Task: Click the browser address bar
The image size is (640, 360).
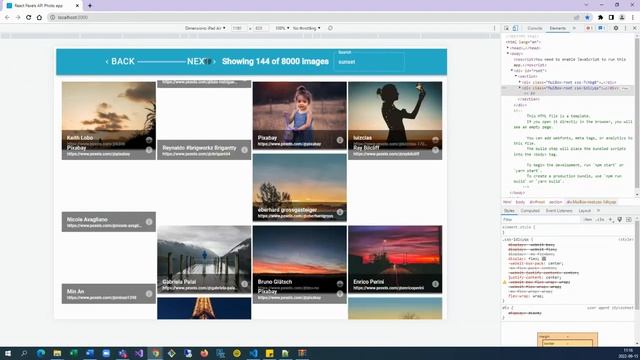Action: [x=310, y=18]
